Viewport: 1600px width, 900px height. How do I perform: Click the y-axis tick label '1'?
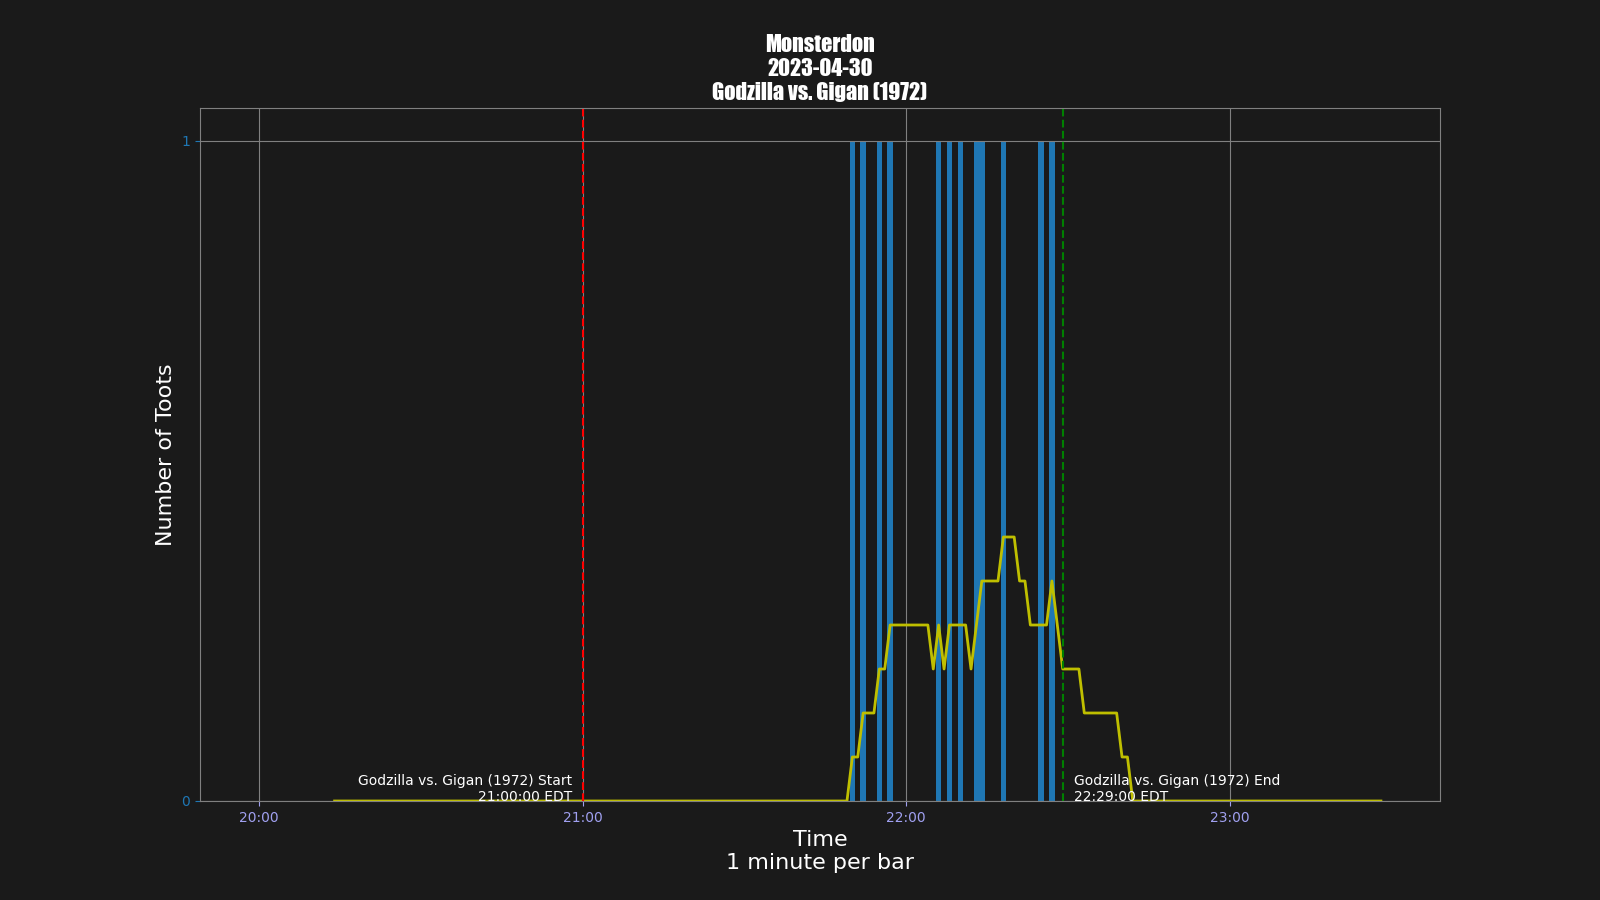point(185,141)
